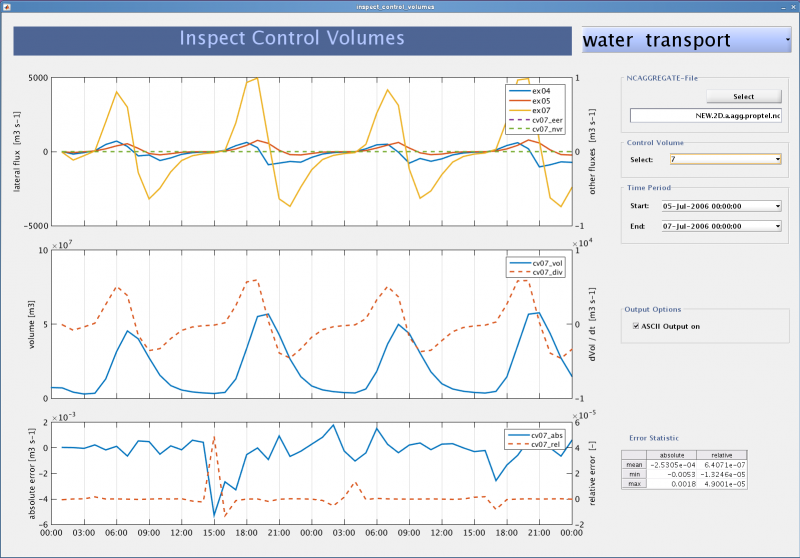This screenshot has height=558, width=800.
Task: Click the MATLAB icon in the title bar
Action: 7,7
